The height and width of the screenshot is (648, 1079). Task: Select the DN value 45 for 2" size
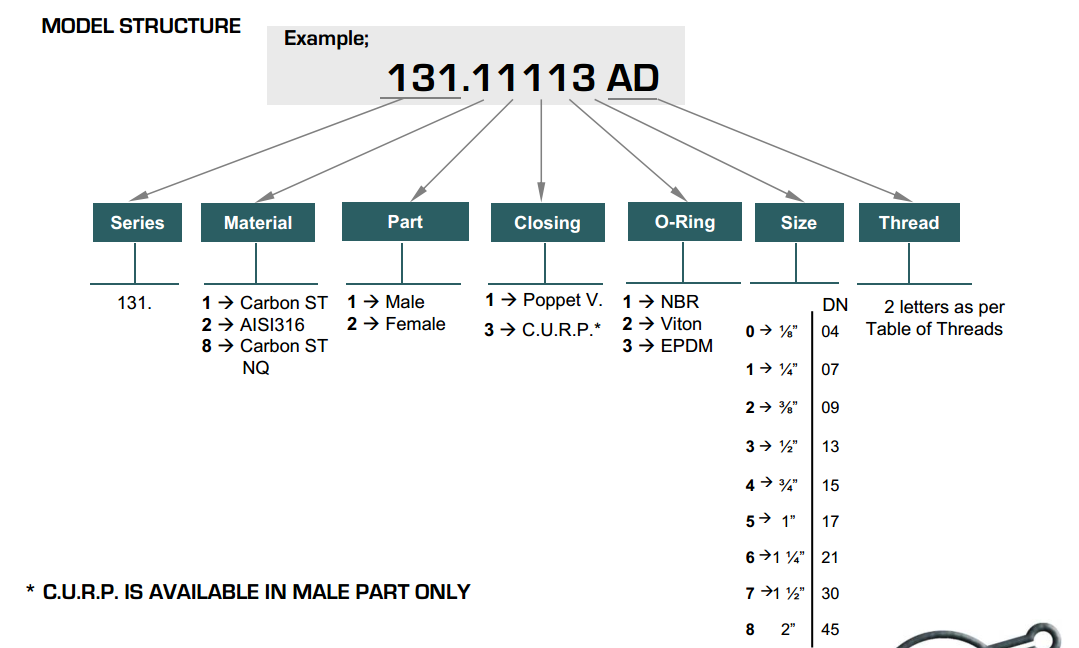[830, 630]
